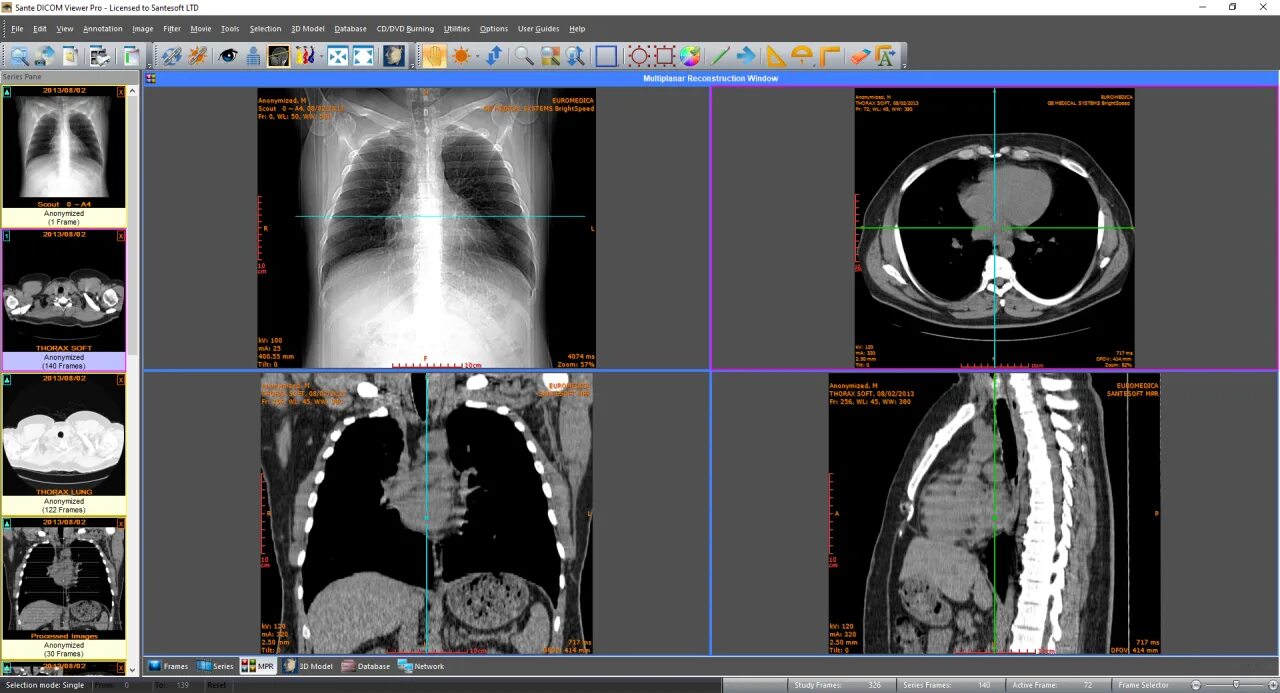The image size is (1280, 693).
Task: Click the blue chain link icon
Action: click(x=172, y=56)
